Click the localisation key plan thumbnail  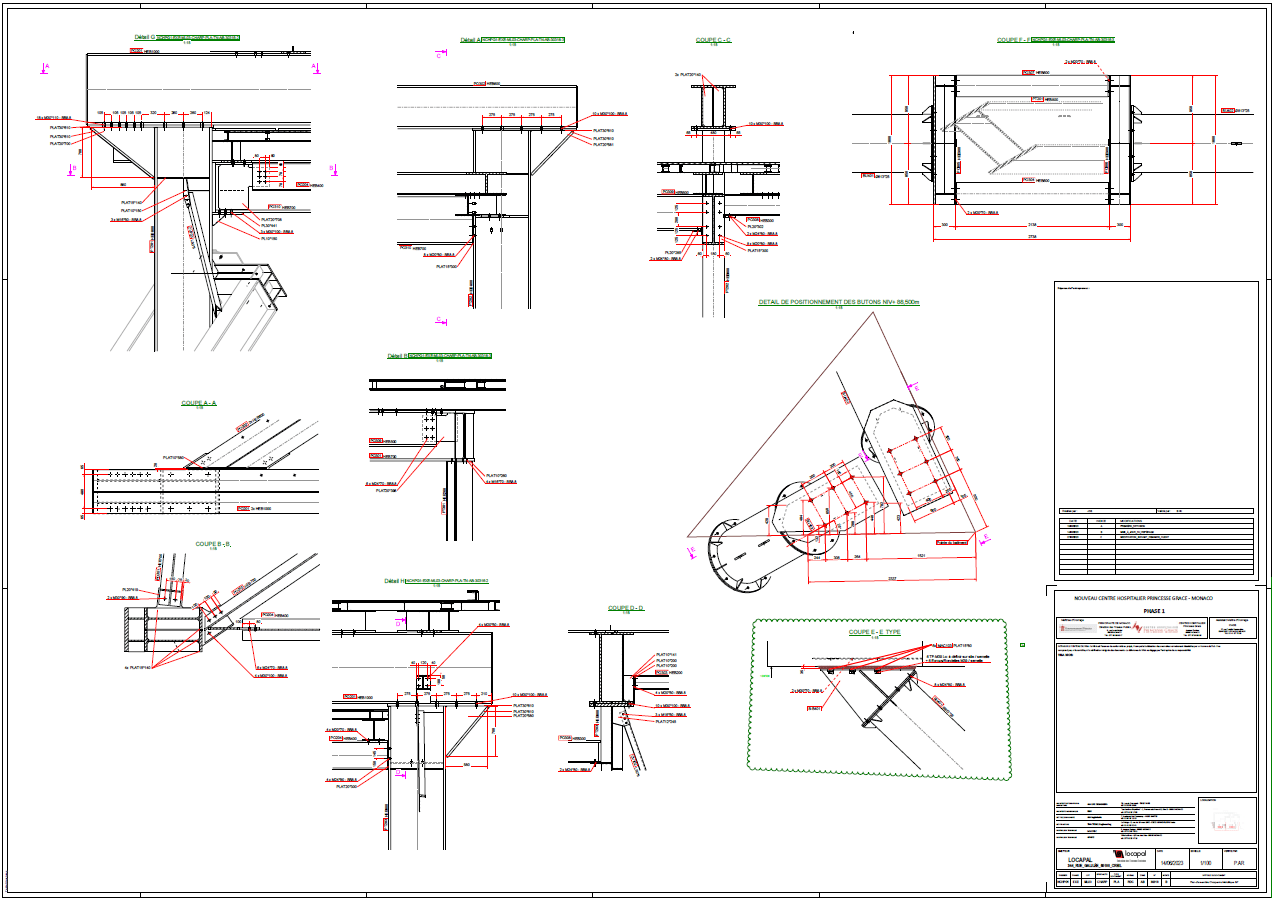tap(1226, 822)
